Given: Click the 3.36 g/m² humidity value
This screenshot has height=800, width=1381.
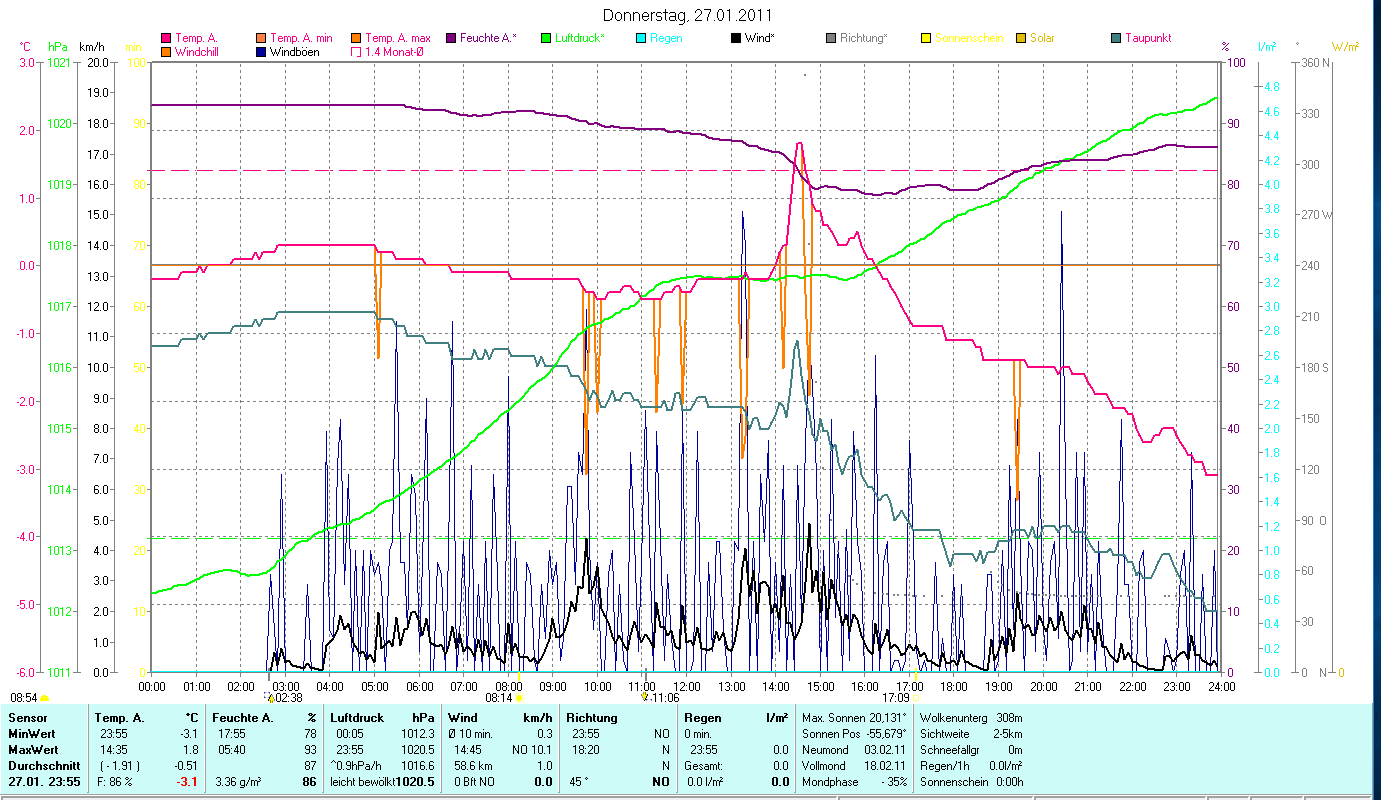Looking at the screenshot, I should (x=238, y=781).
